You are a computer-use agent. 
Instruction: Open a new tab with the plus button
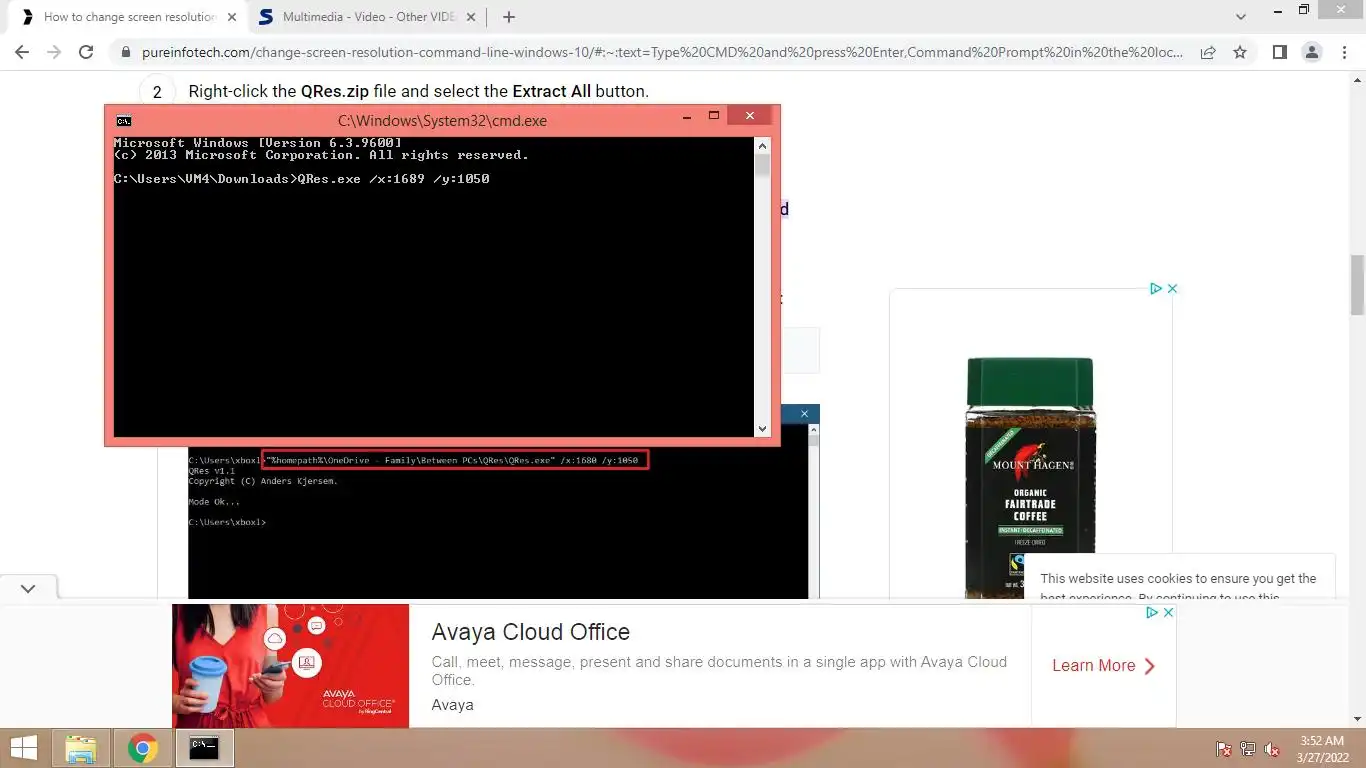509,17
